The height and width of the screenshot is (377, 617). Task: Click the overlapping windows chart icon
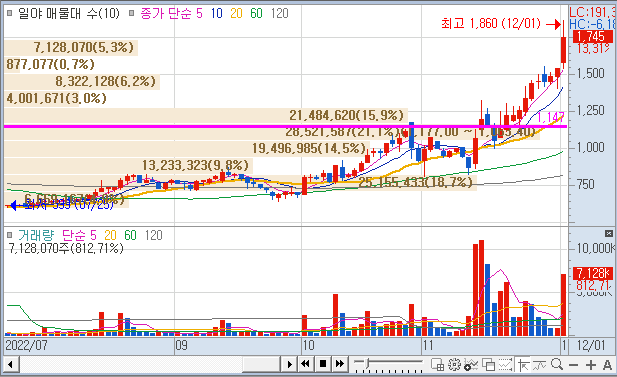click(x=488, y=365)
